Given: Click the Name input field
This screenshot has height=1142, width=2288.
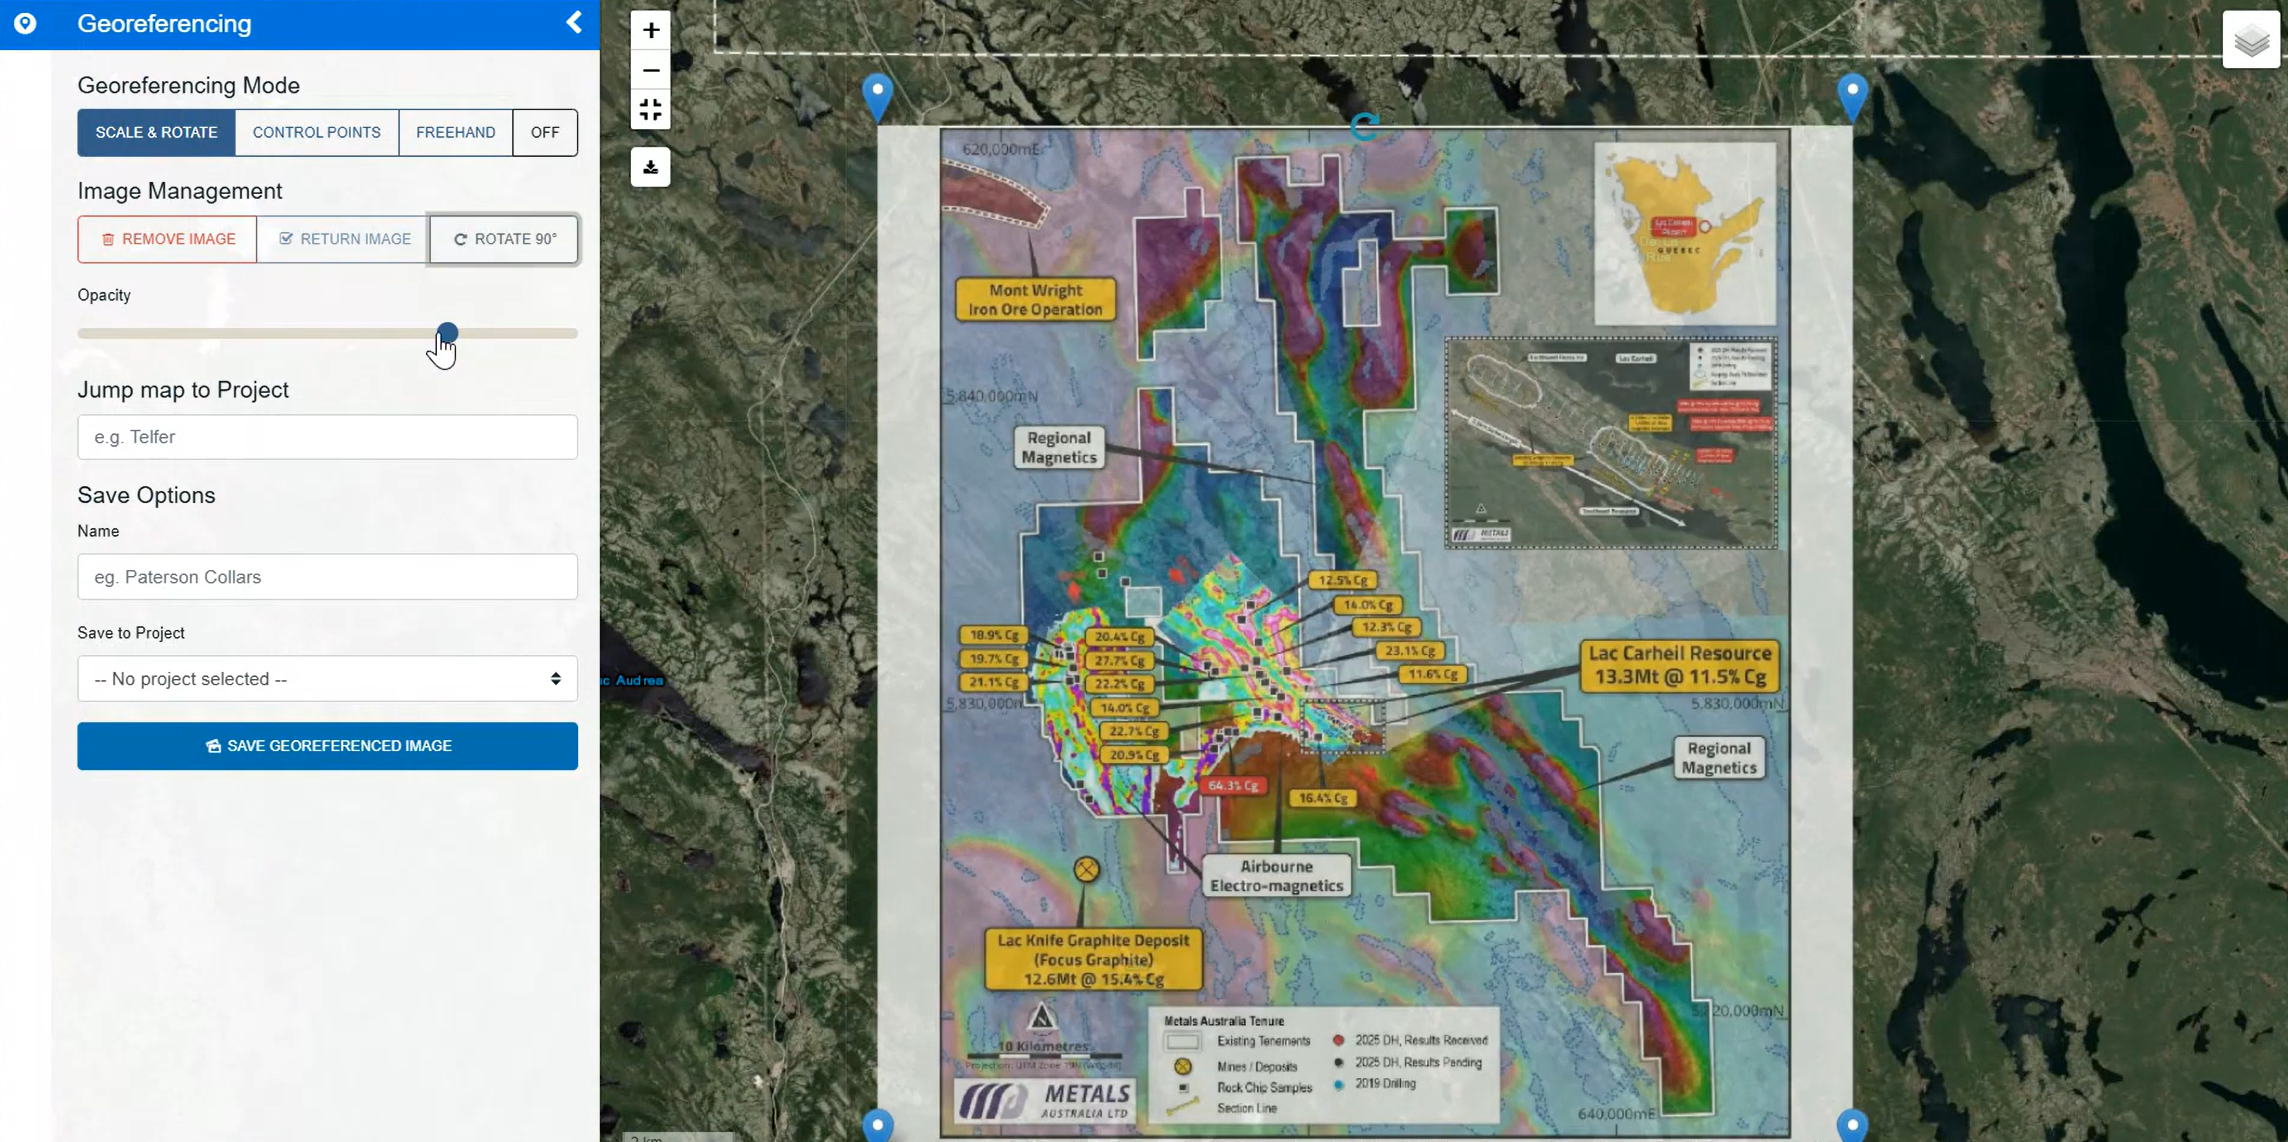Looking at the screenshot, I should point(327,577).
